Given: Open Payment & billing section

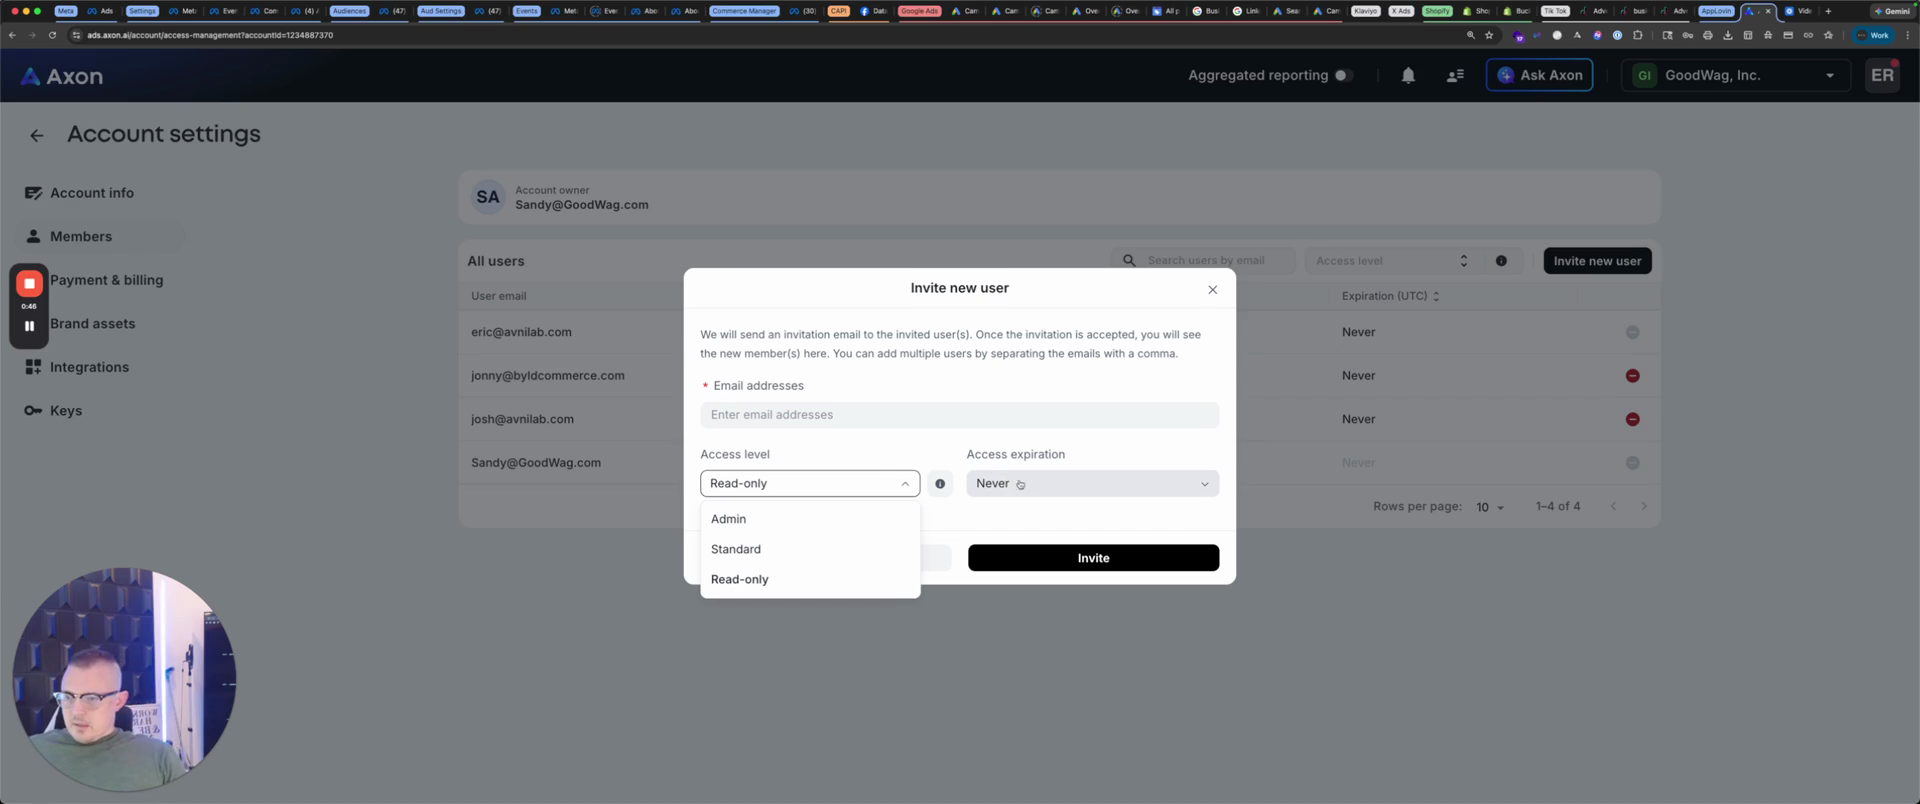Looking at the screenshot, I should tap(106, 280).
